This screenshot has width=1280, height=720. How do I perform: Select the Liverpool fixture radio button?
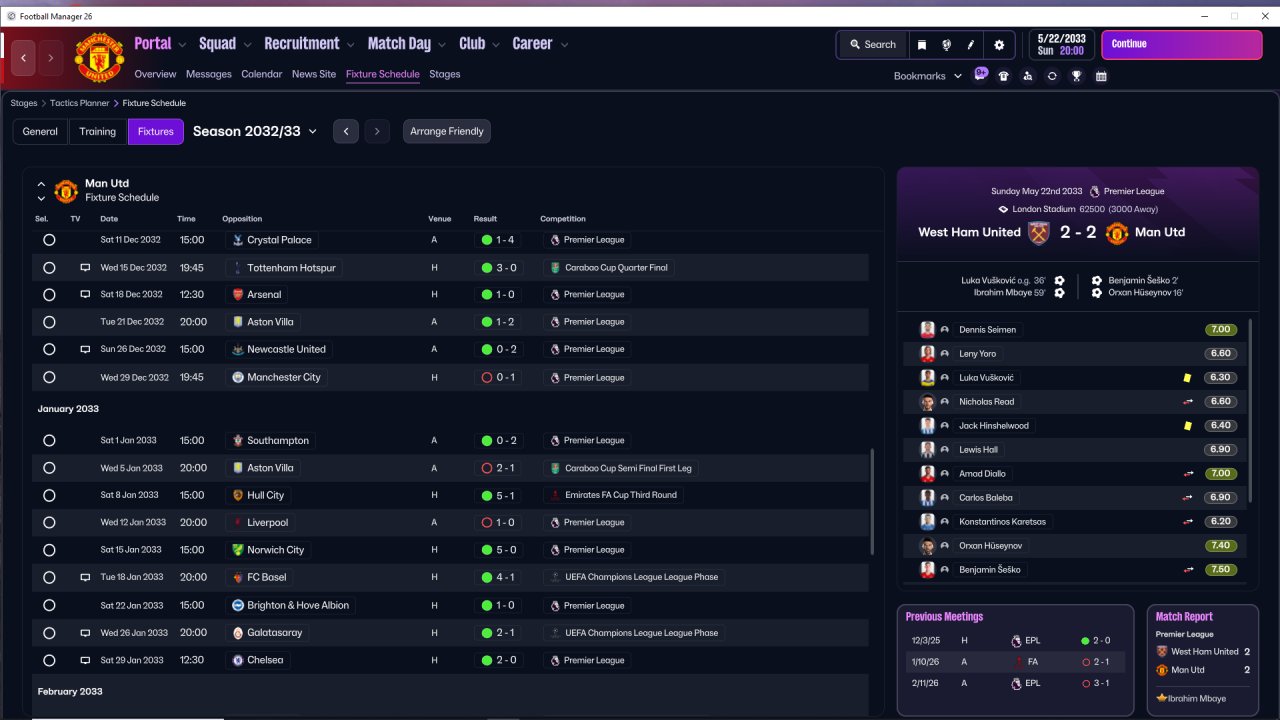[x=49, y=523]
